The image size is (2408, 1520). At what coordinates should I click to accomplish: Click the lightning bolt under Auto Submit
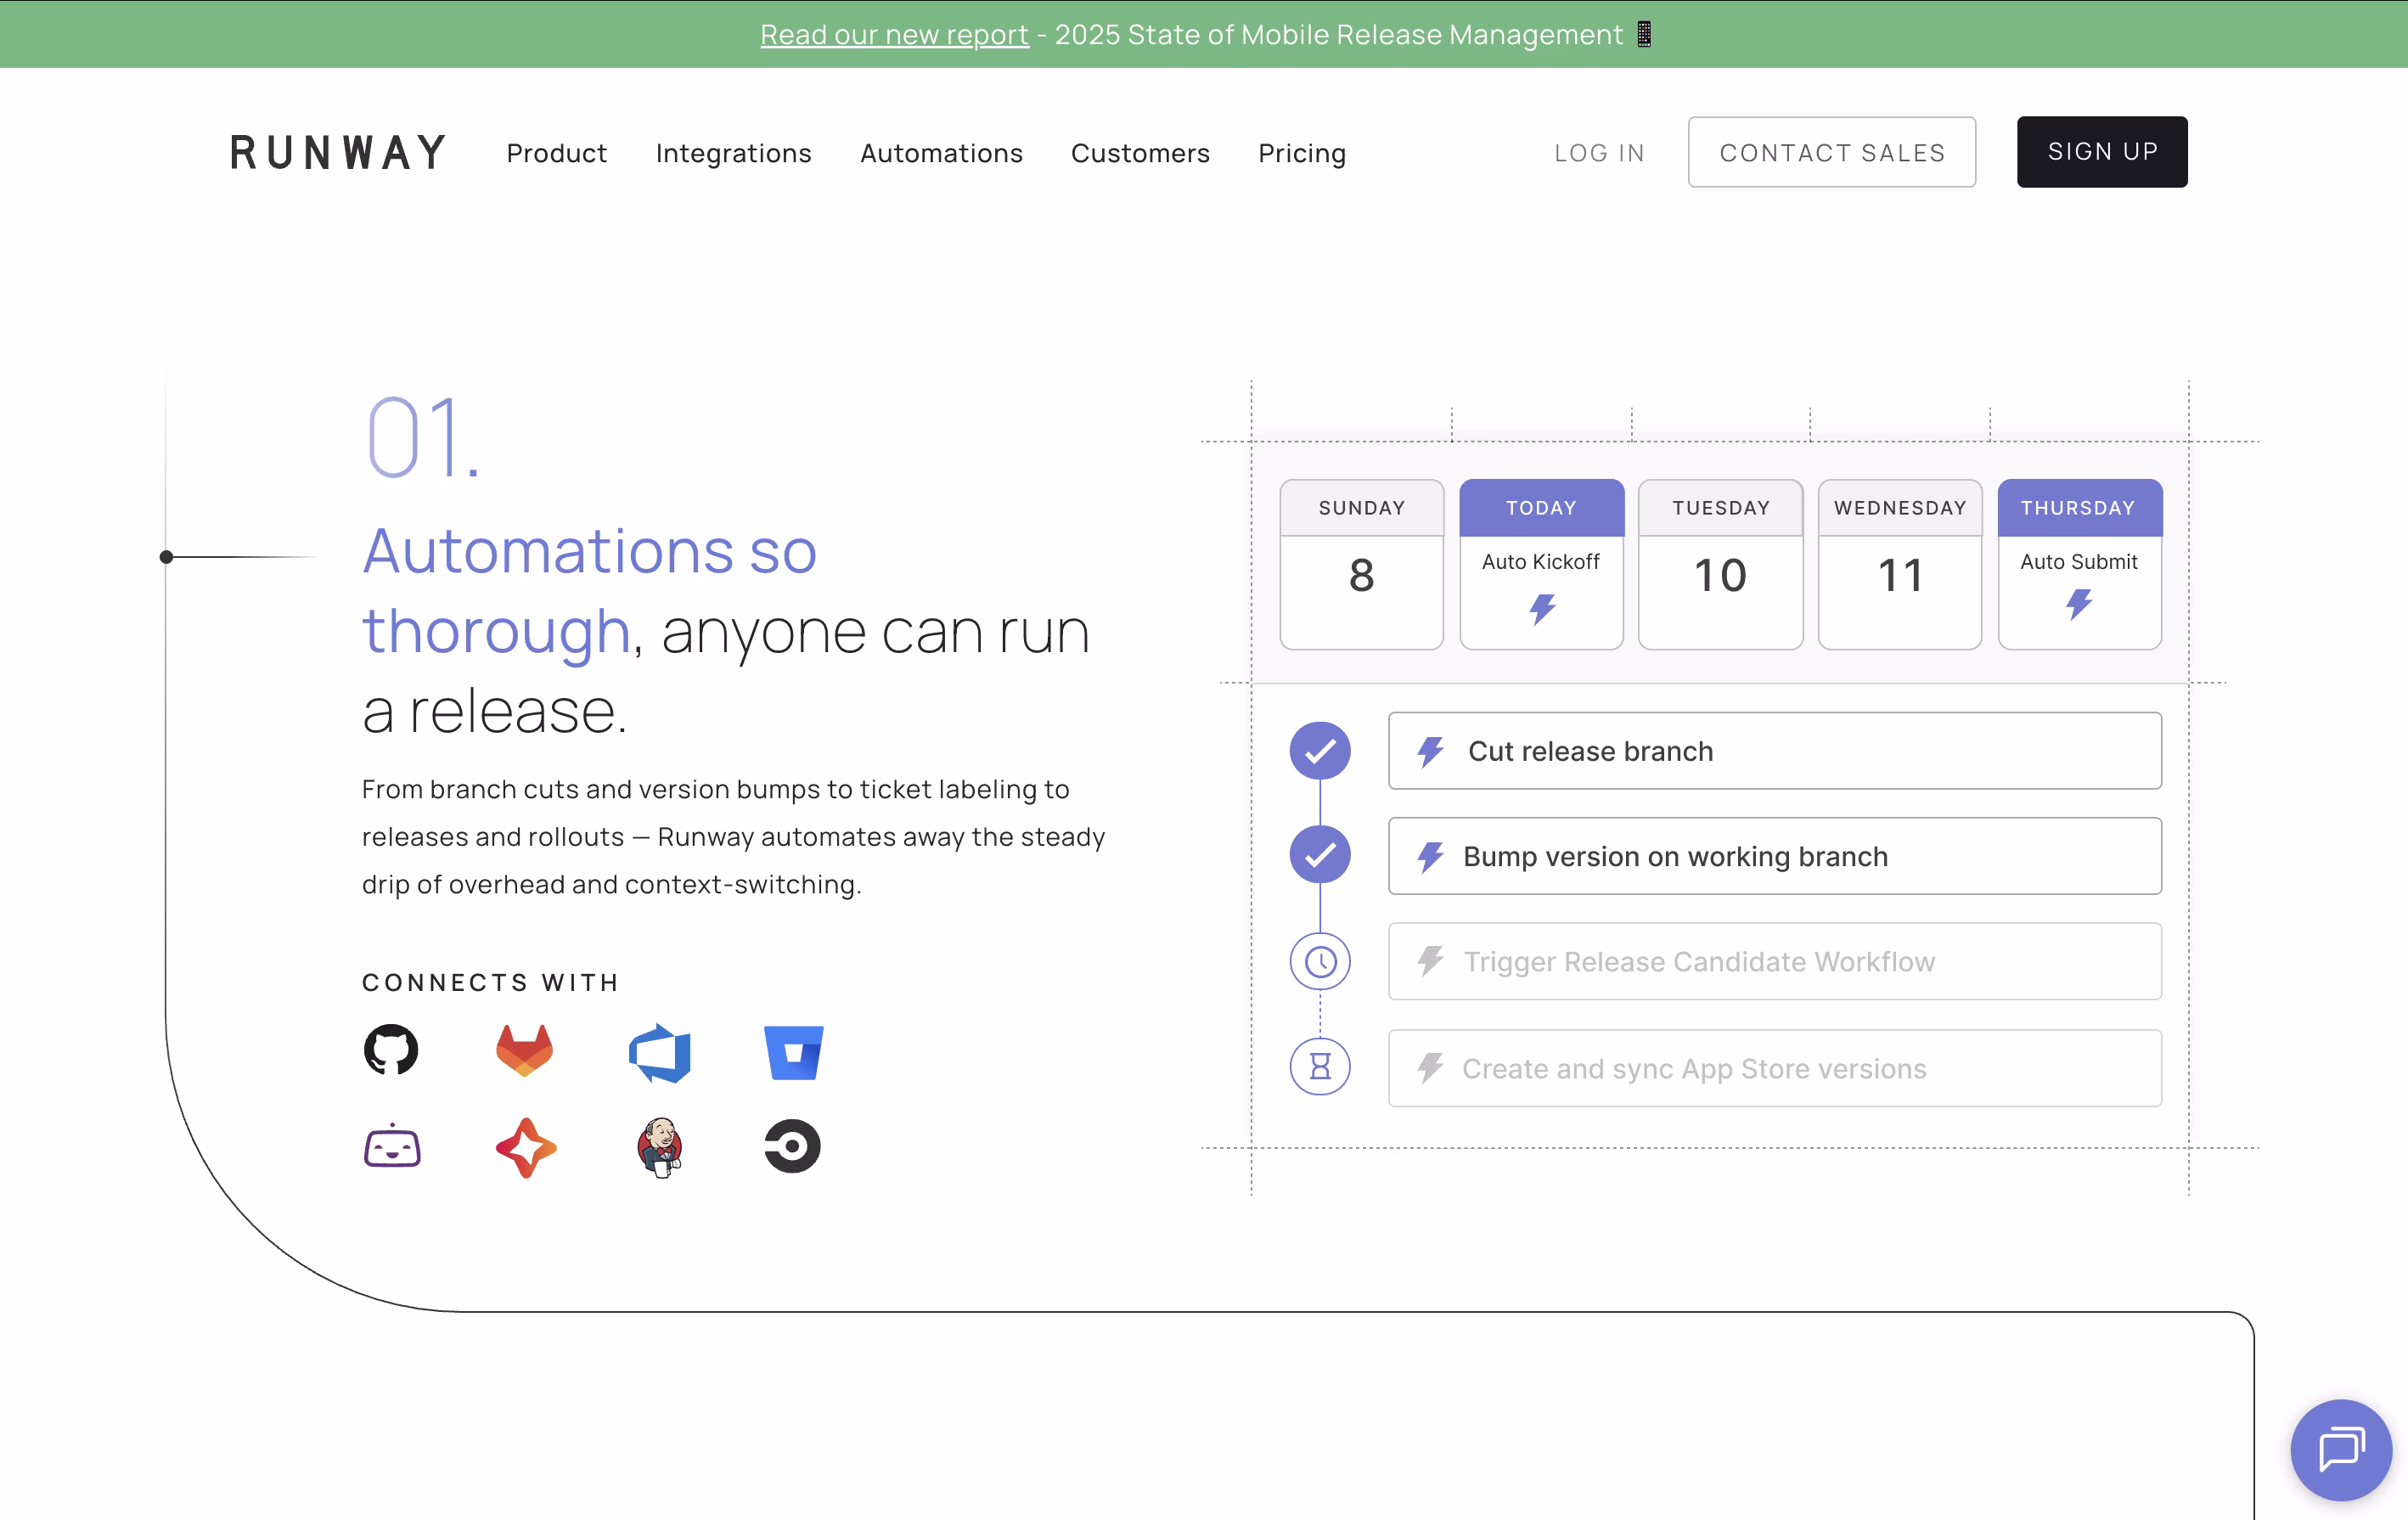pyautogui.click(x=2080, y=604)
